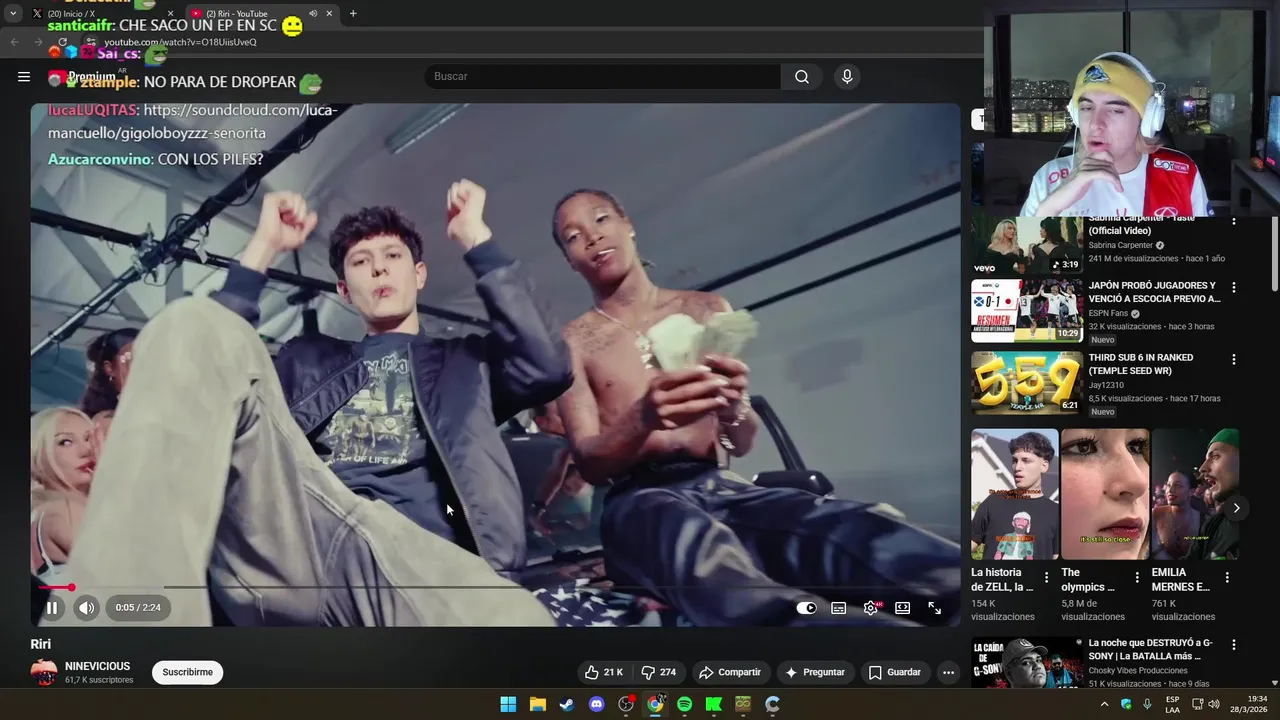Open options for EMILIA MERNES short
1280x720 pixels.
tap(1227, 577)
